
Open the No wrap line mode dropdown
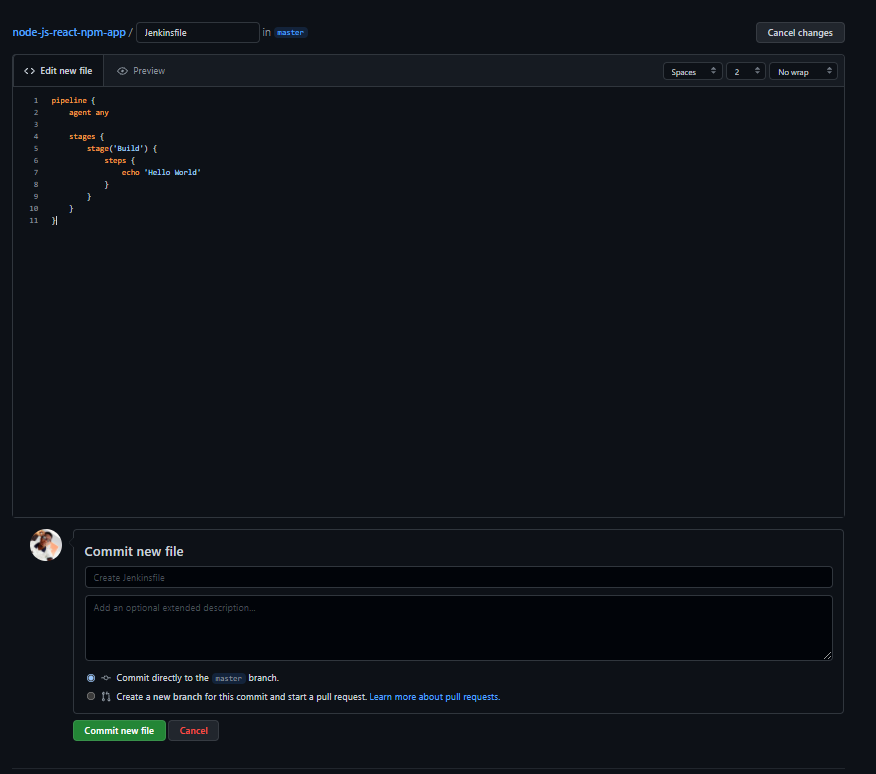pos(803,72)
